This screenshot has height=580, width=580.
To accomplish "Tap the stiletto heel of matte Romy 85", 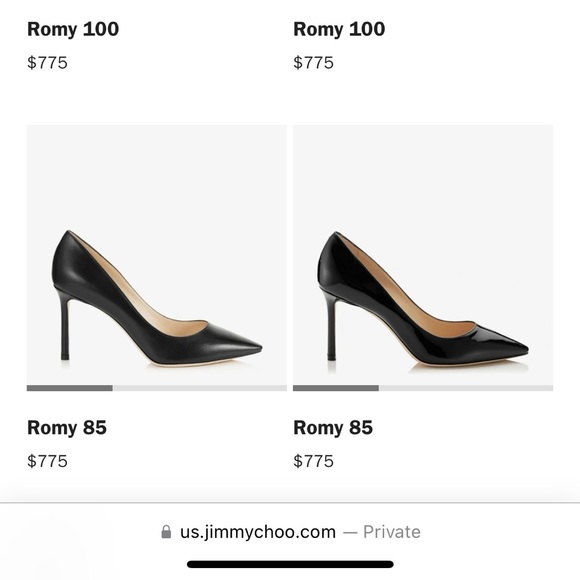I will [x=65, y=327].
